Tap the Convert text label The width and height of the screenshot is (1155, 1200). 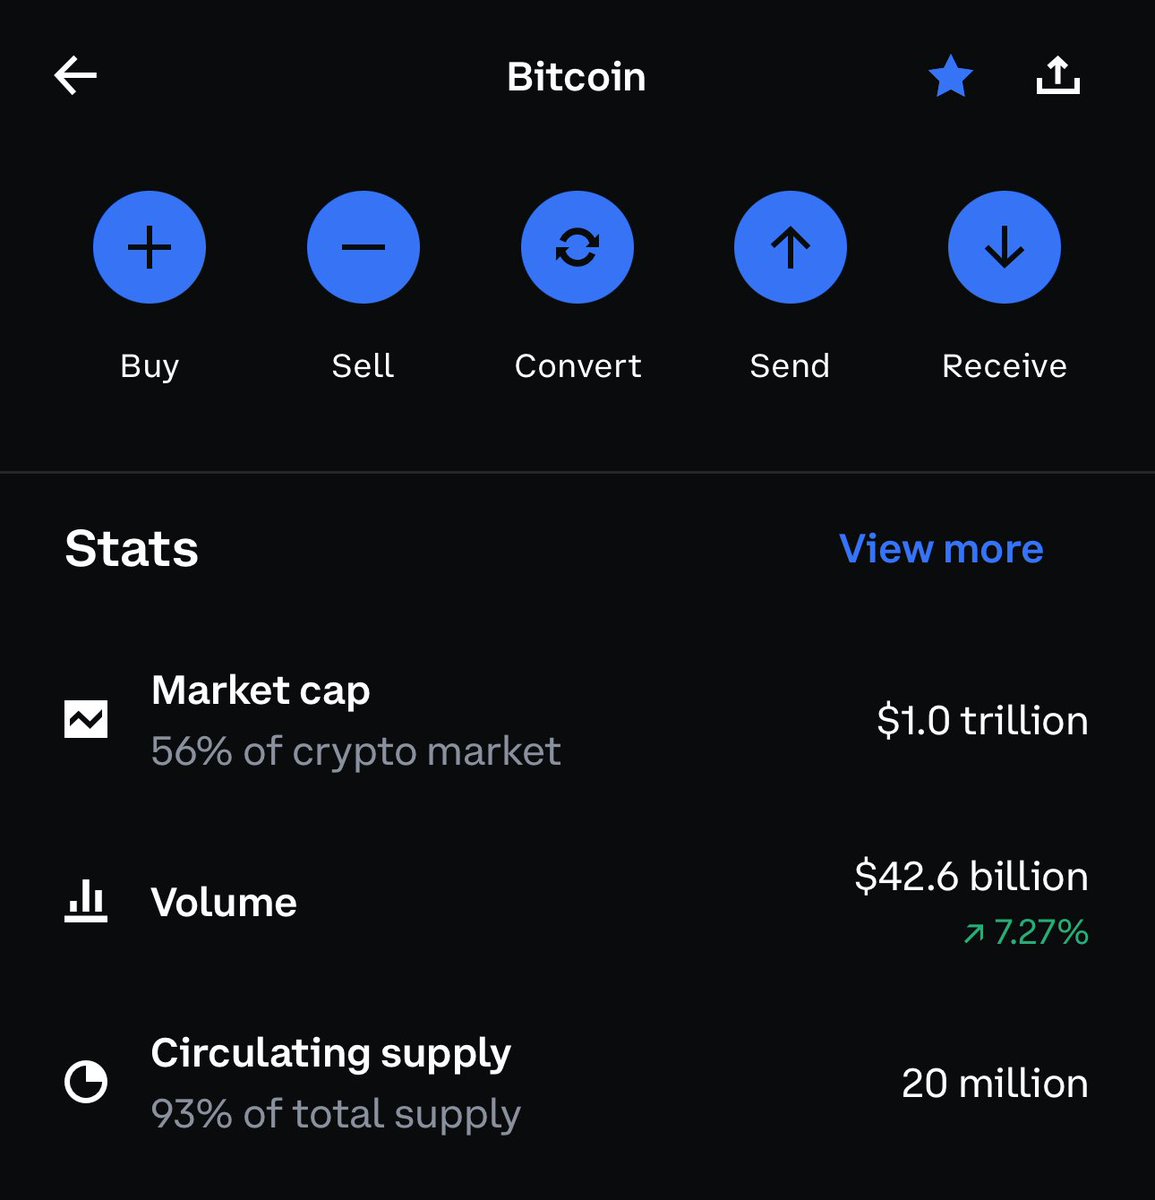[578, 366]
